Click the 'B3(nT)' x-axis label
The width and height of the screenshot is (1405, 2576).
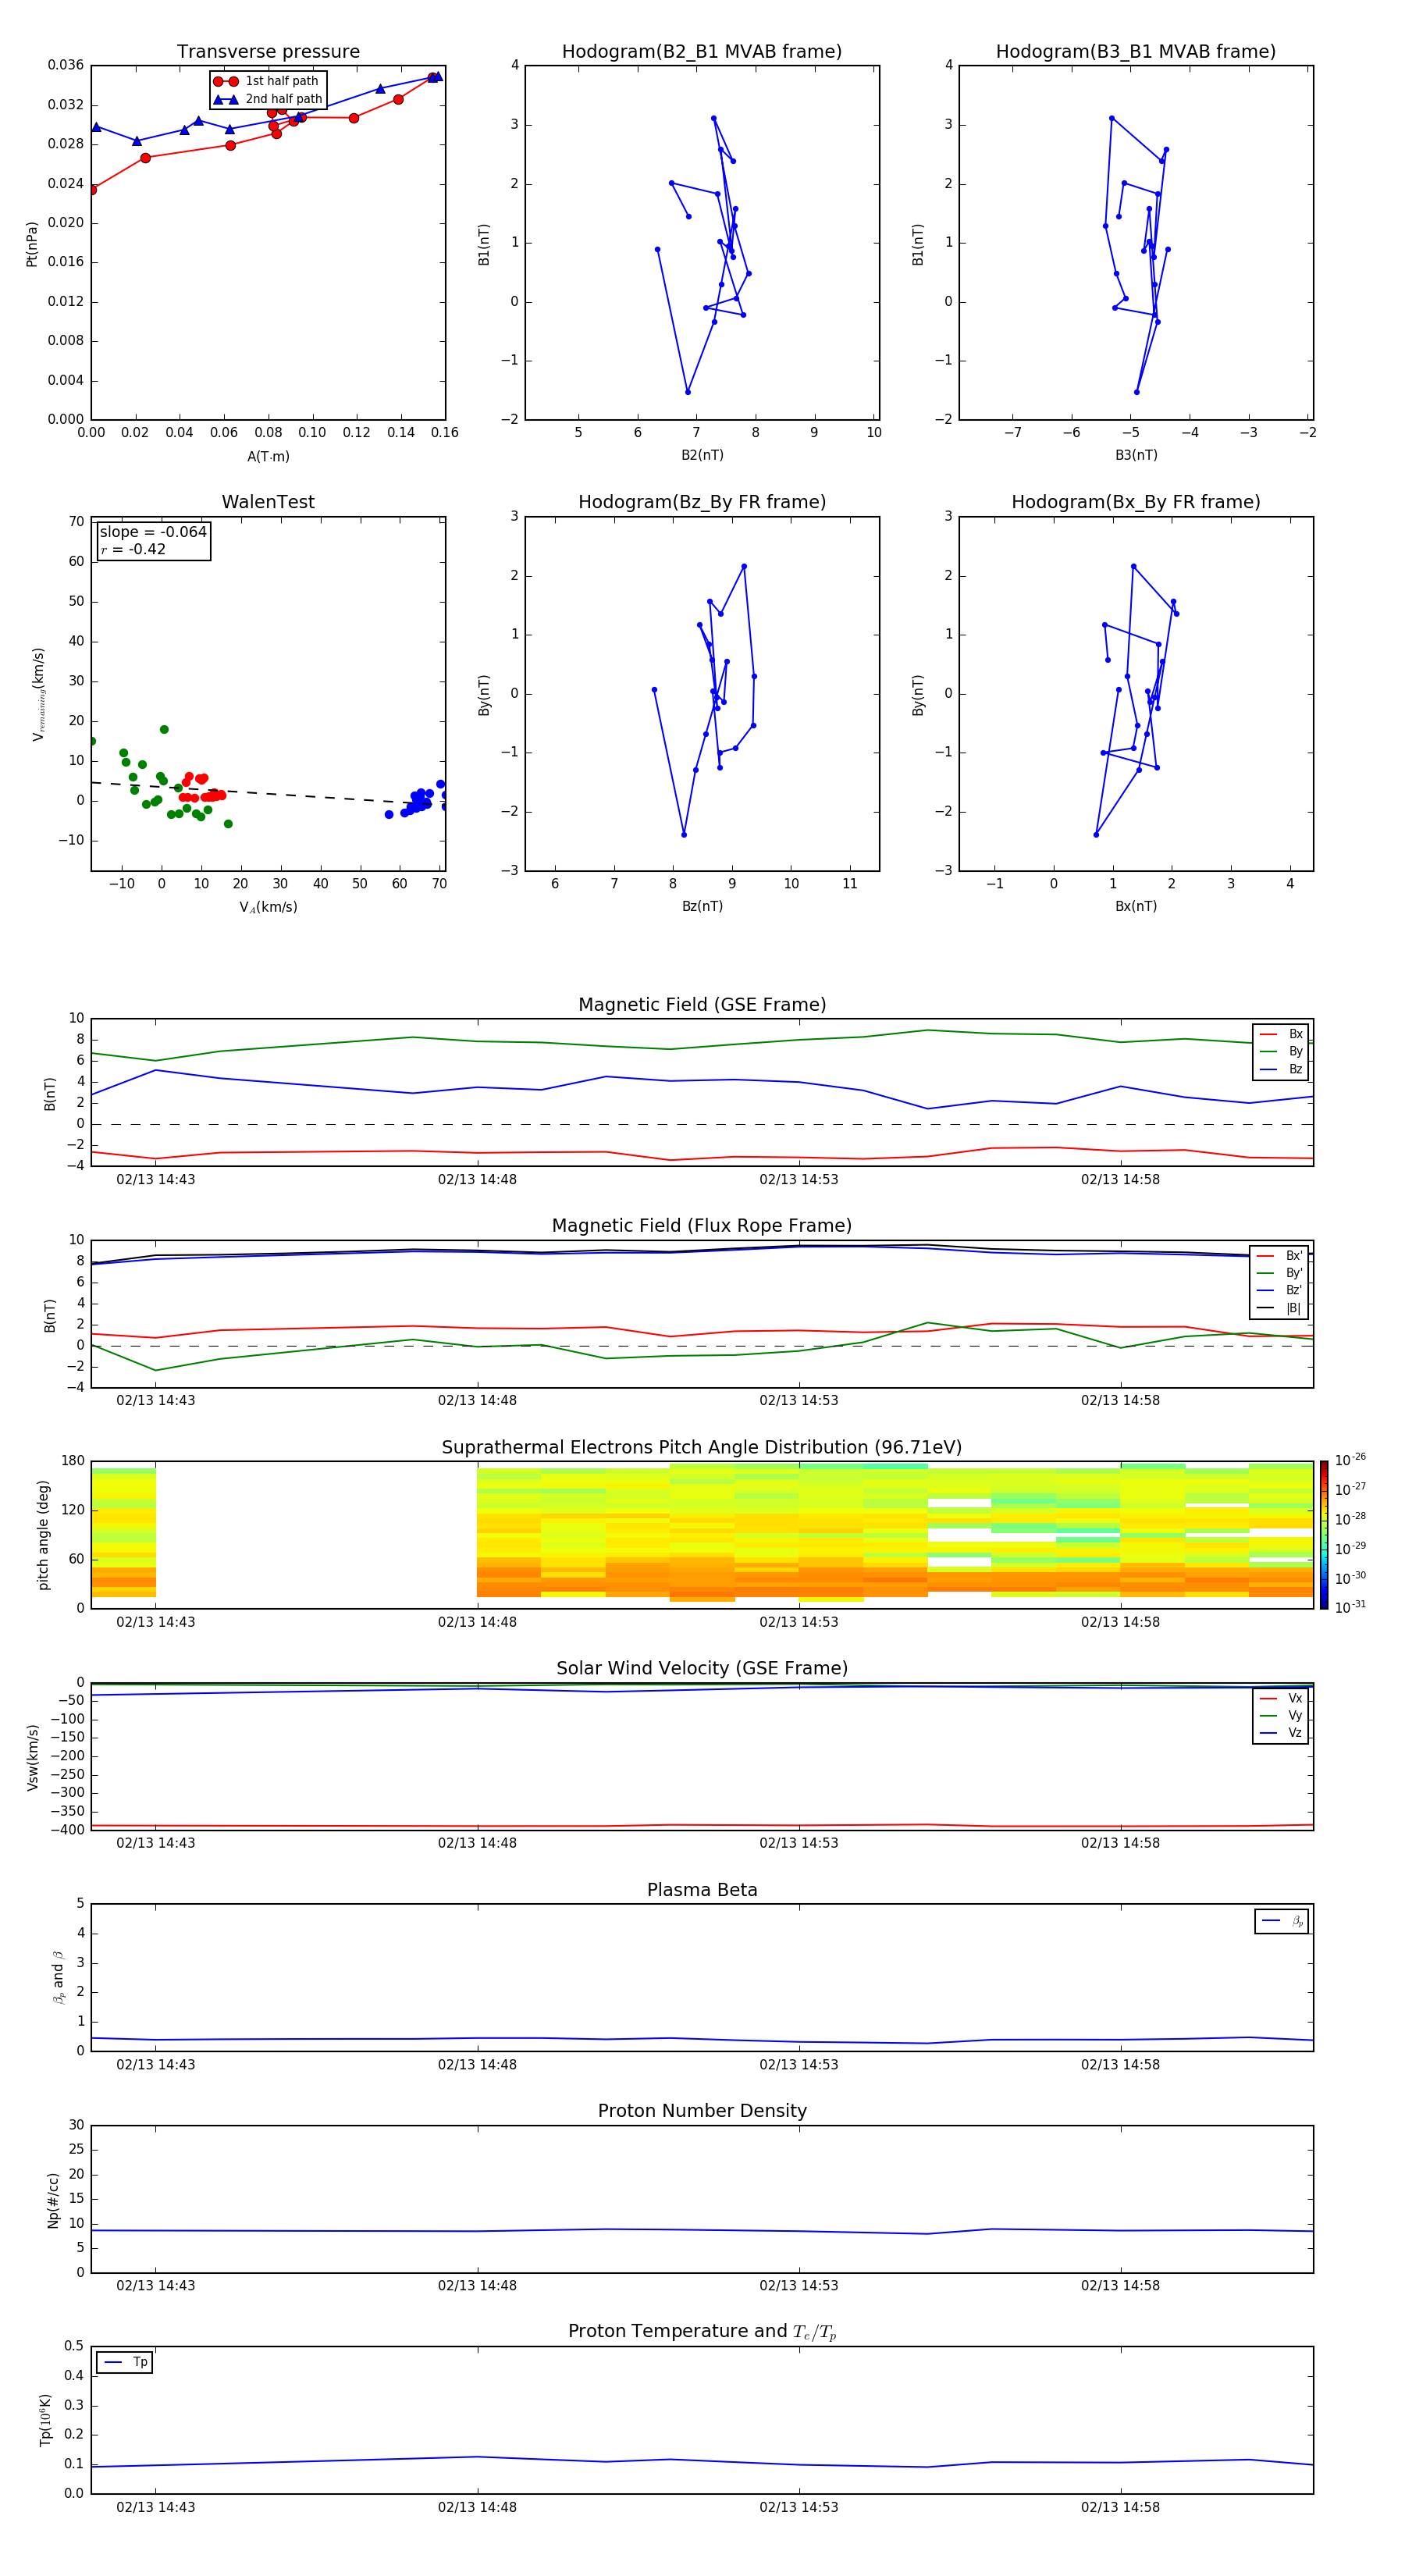[x=1136, y=455]
